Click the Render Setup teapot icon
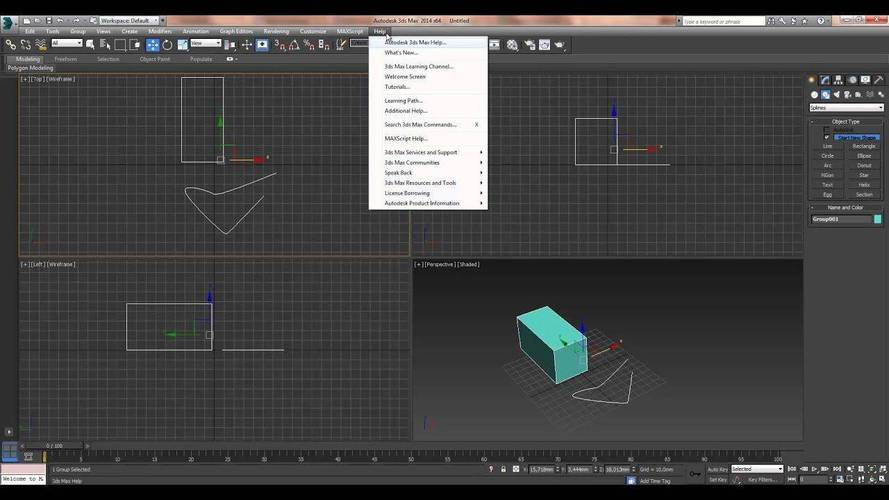The width and height of the screenshot is (889, 500). (529, 45)
